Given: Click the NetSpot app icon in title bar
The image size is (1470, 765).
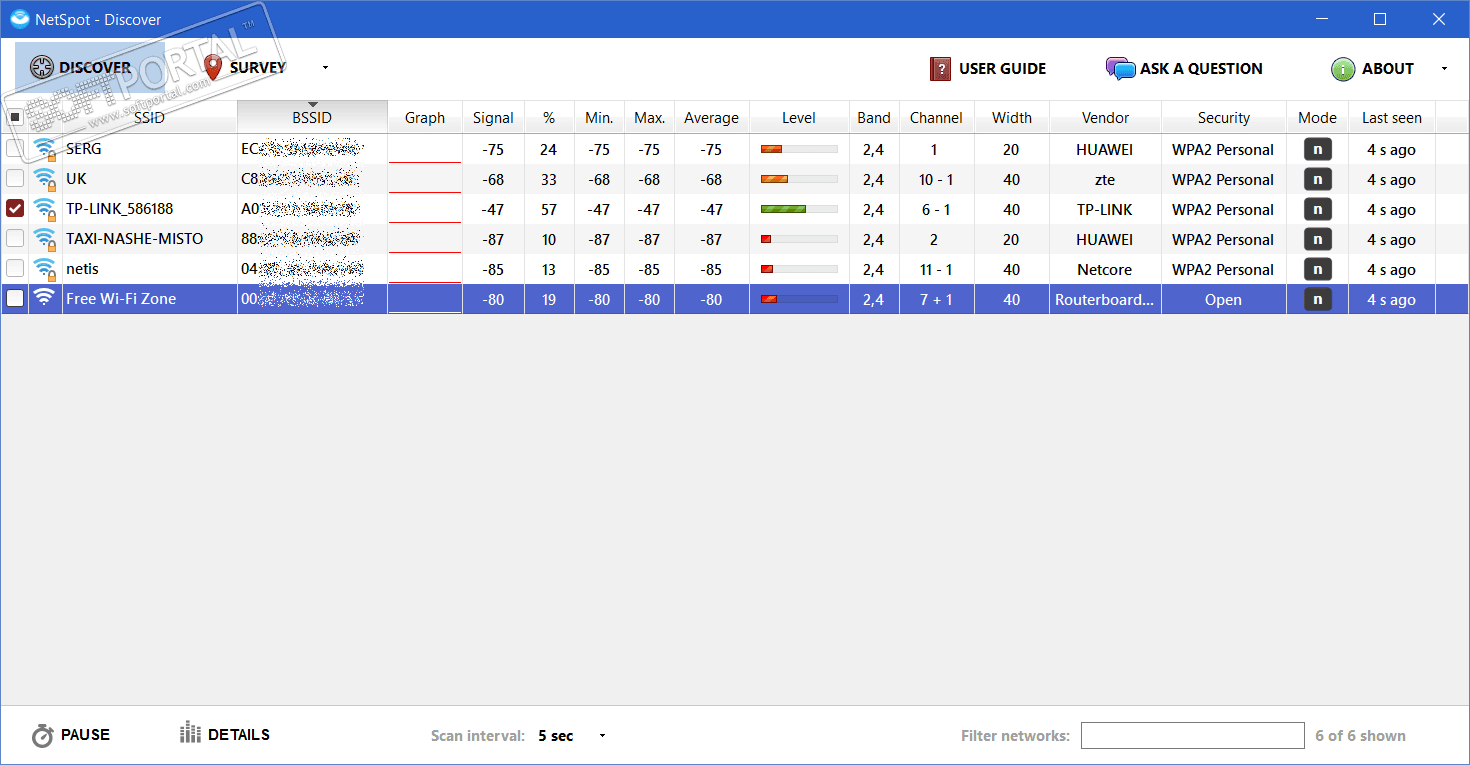Looking at the screenshot, I should (x=19, y=19).
